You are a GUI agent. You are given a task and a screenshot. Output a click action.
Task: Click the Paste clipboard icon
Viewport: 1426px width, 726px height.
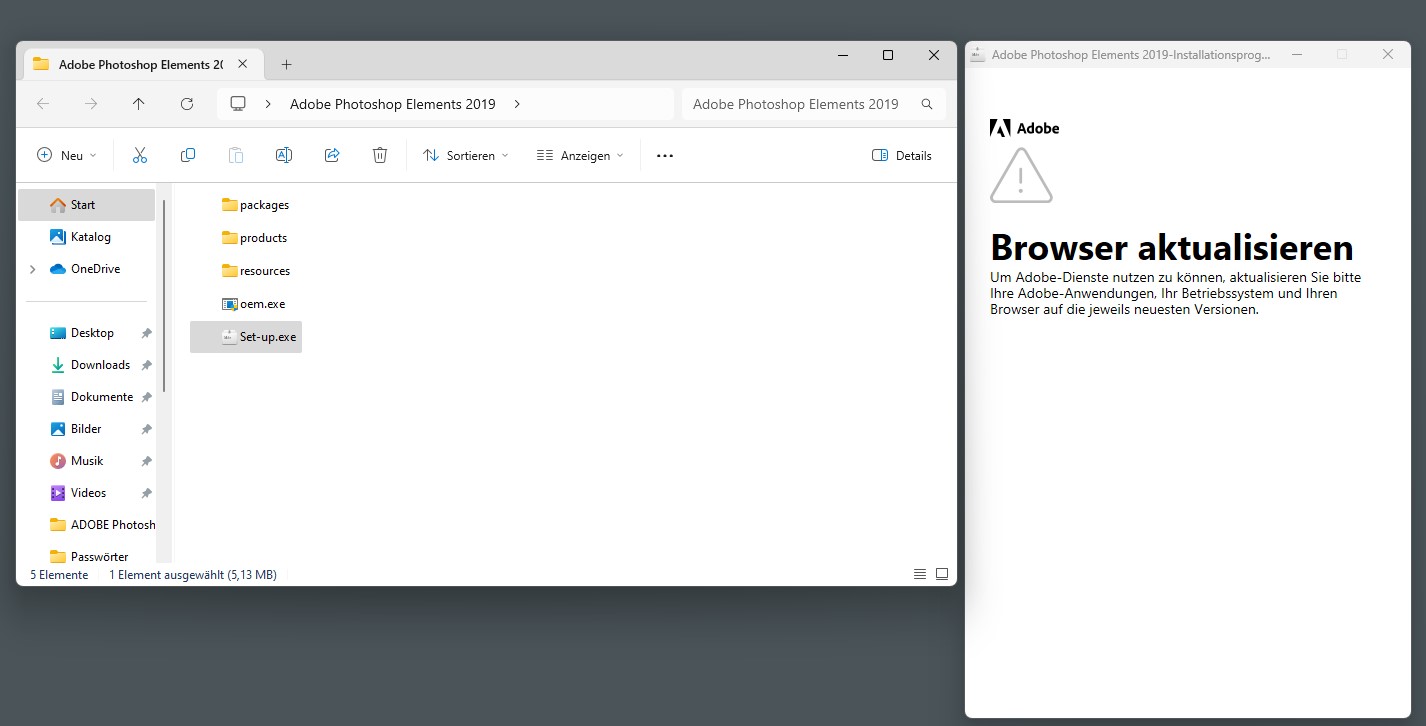click(236, 155)
